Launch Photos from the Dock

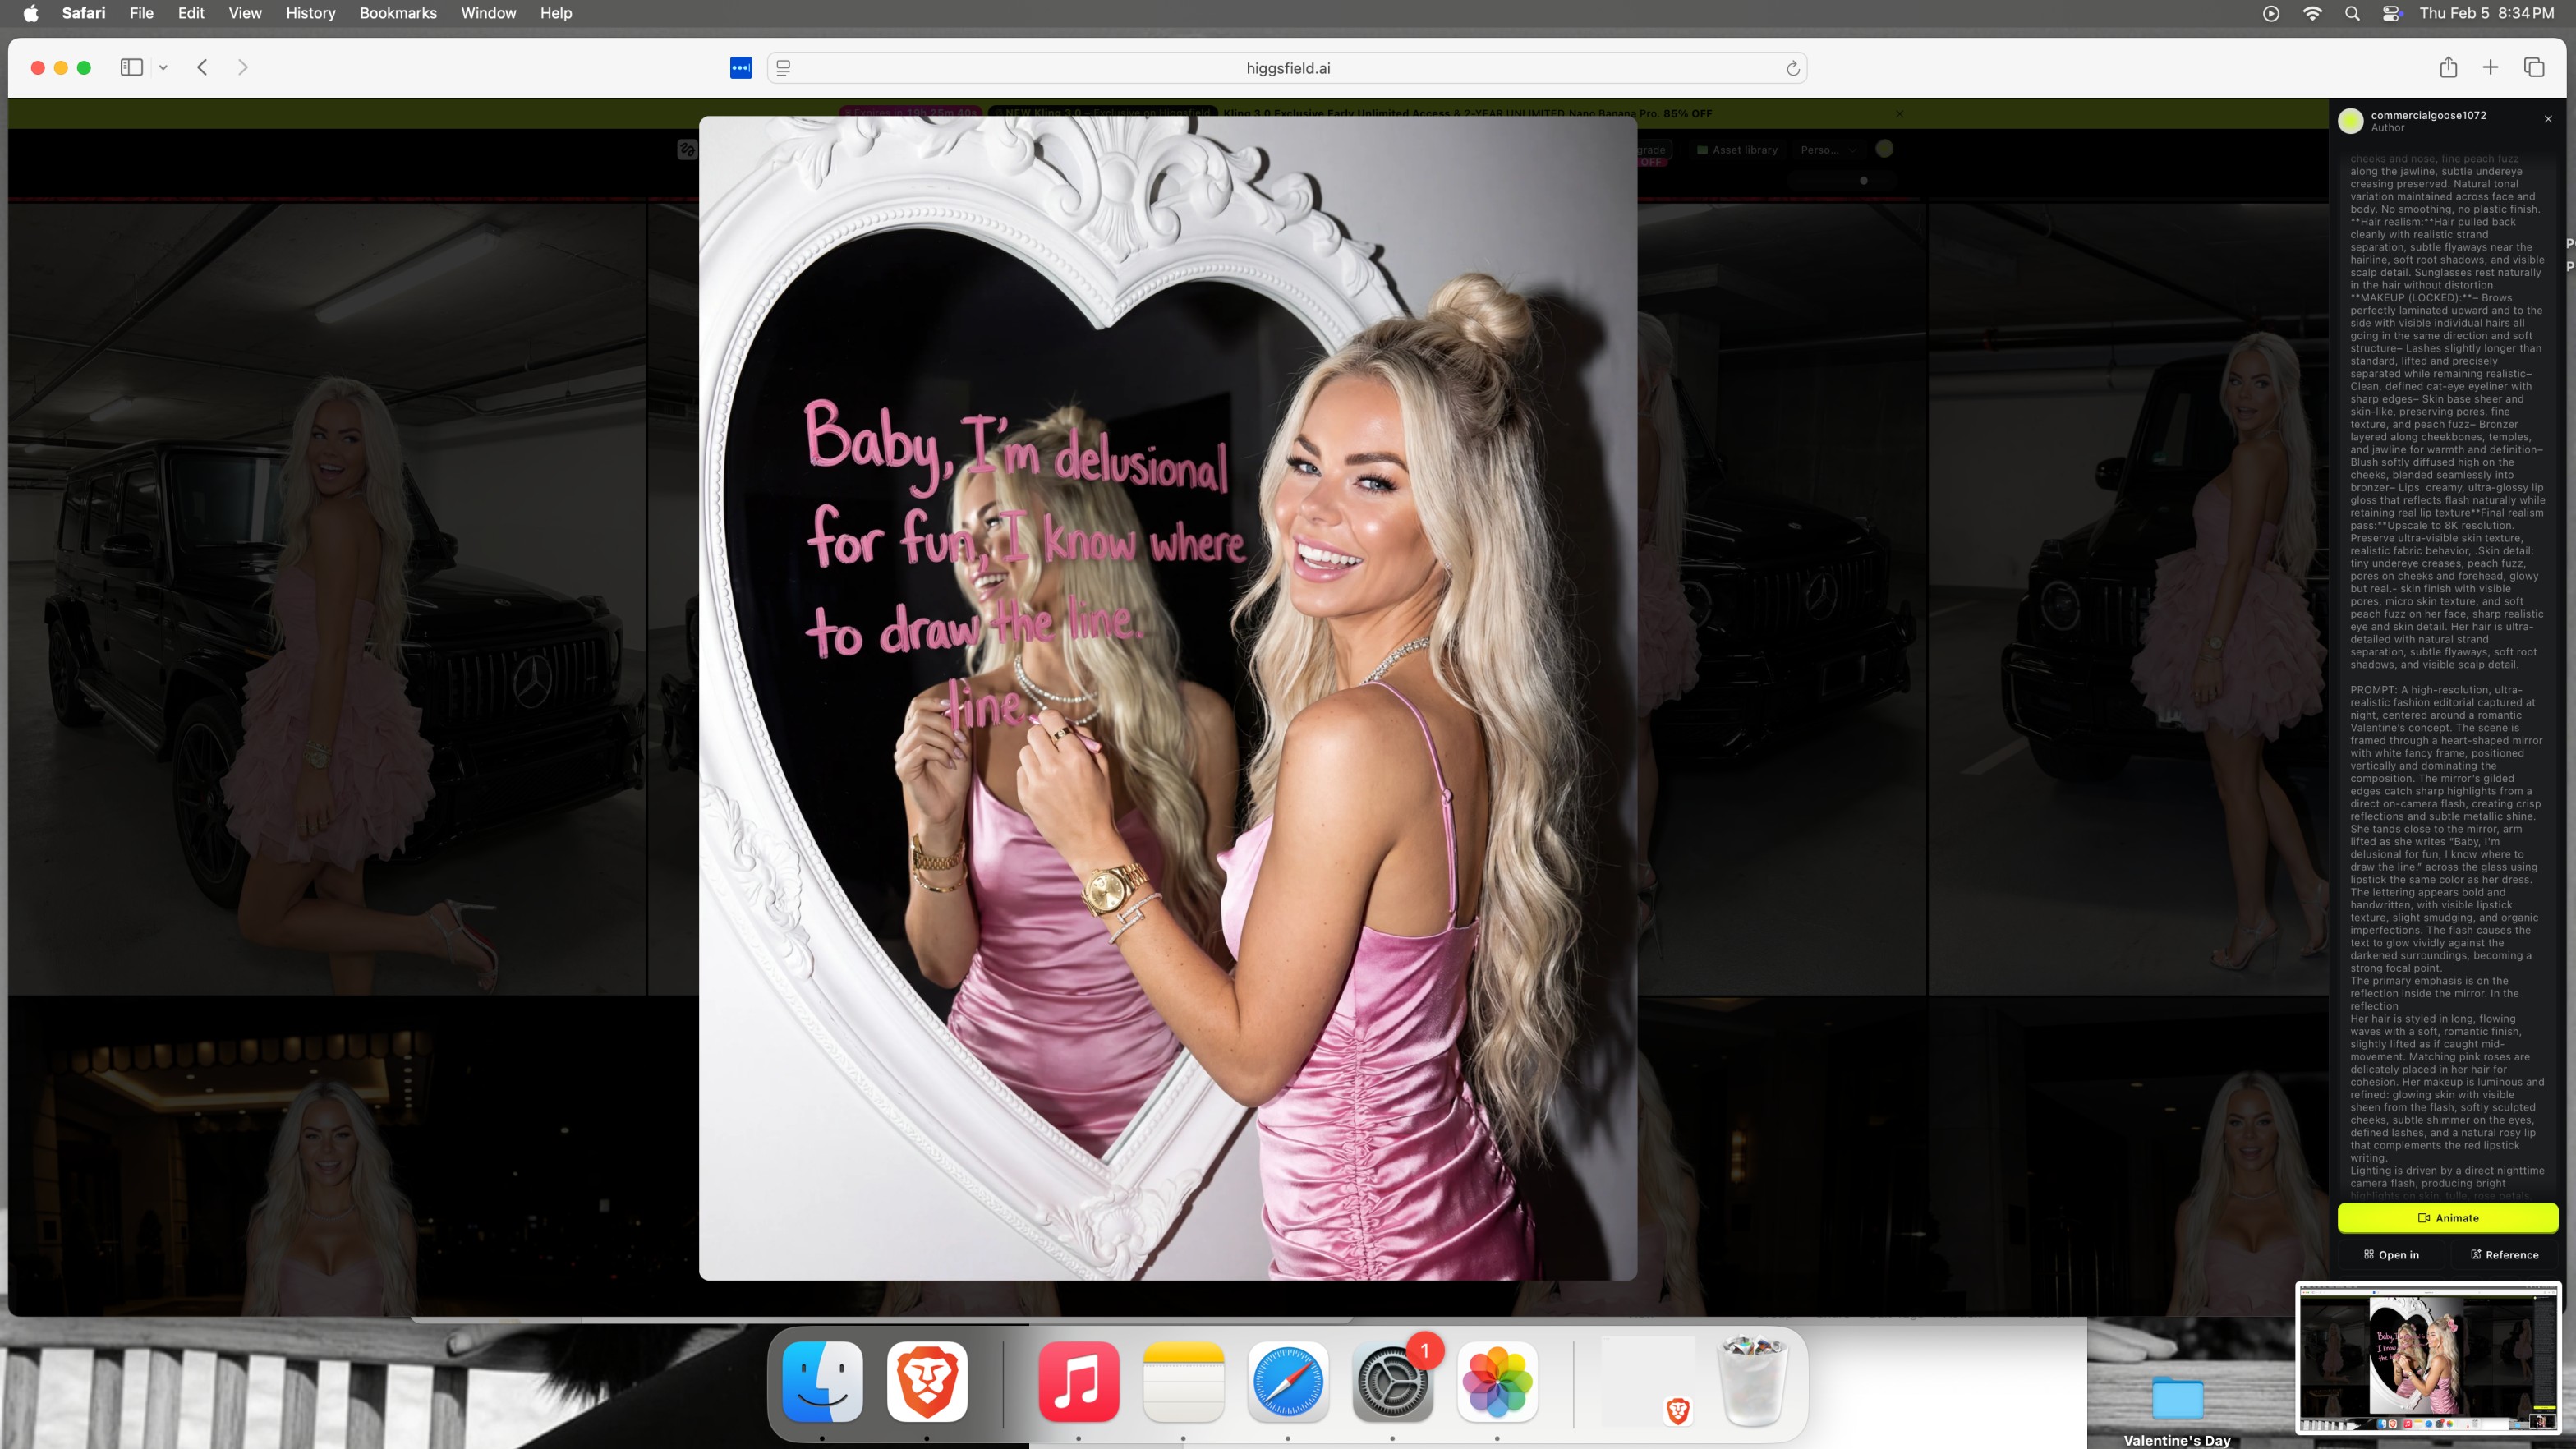1496,1382
